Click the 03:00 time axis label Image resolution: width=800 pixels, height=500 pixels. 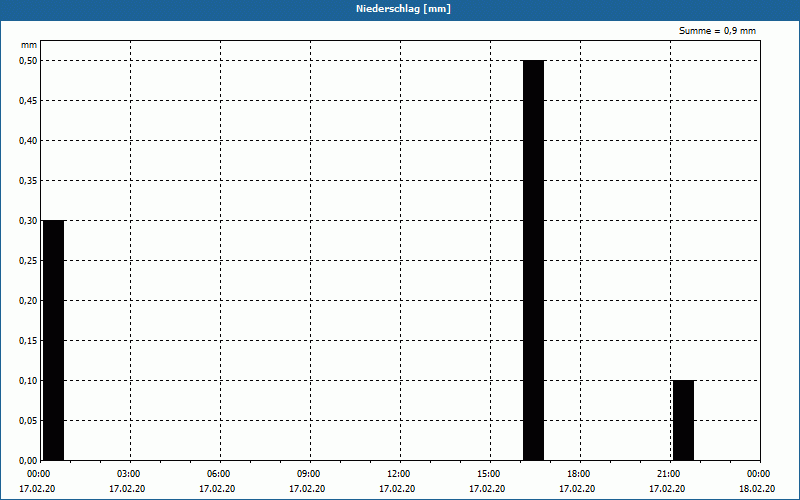pyautogui.click(x=129, y=474)
